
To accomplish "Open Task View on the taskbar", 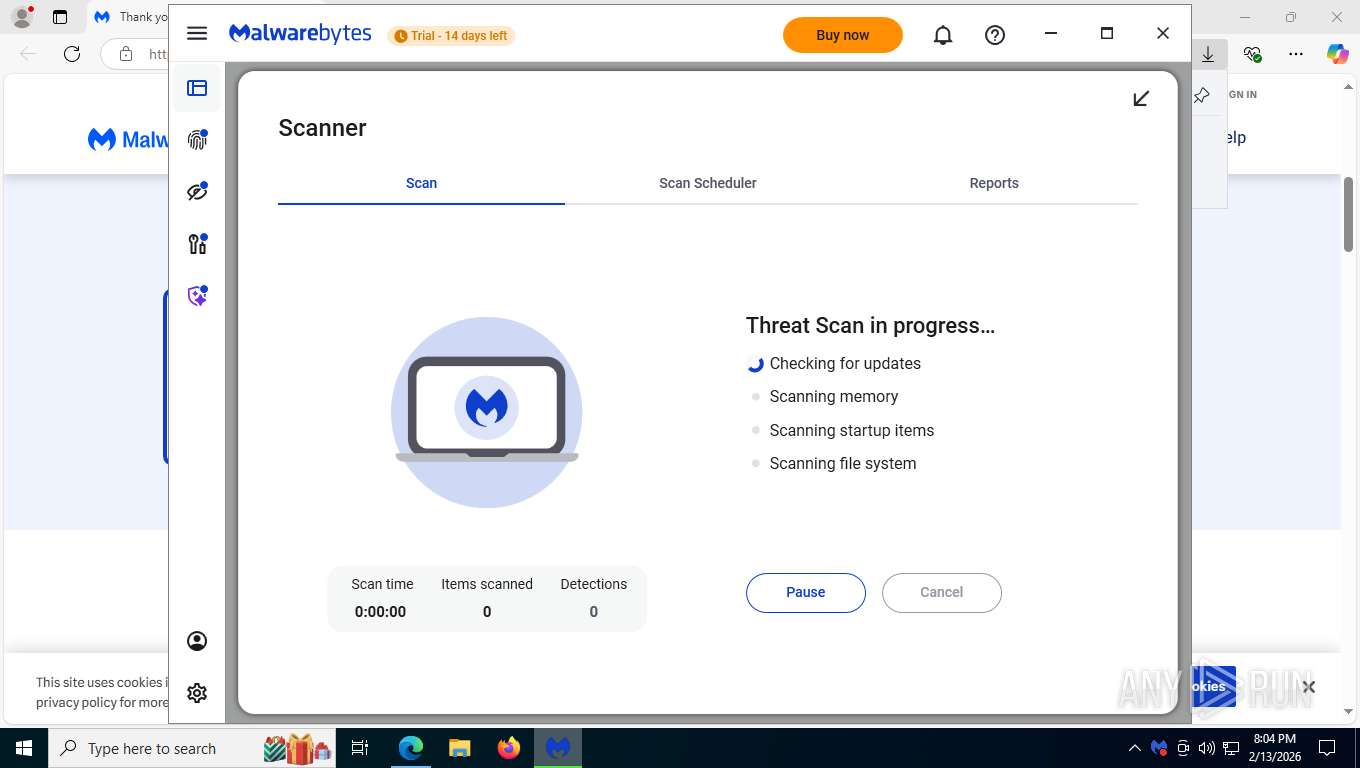I will coord(360,748).
